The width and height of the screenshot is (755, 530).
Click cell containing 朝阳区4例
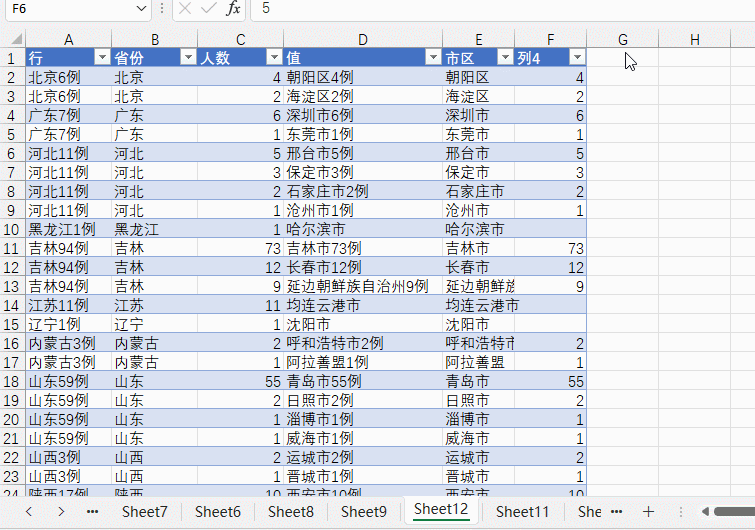(x=363, y=77)
